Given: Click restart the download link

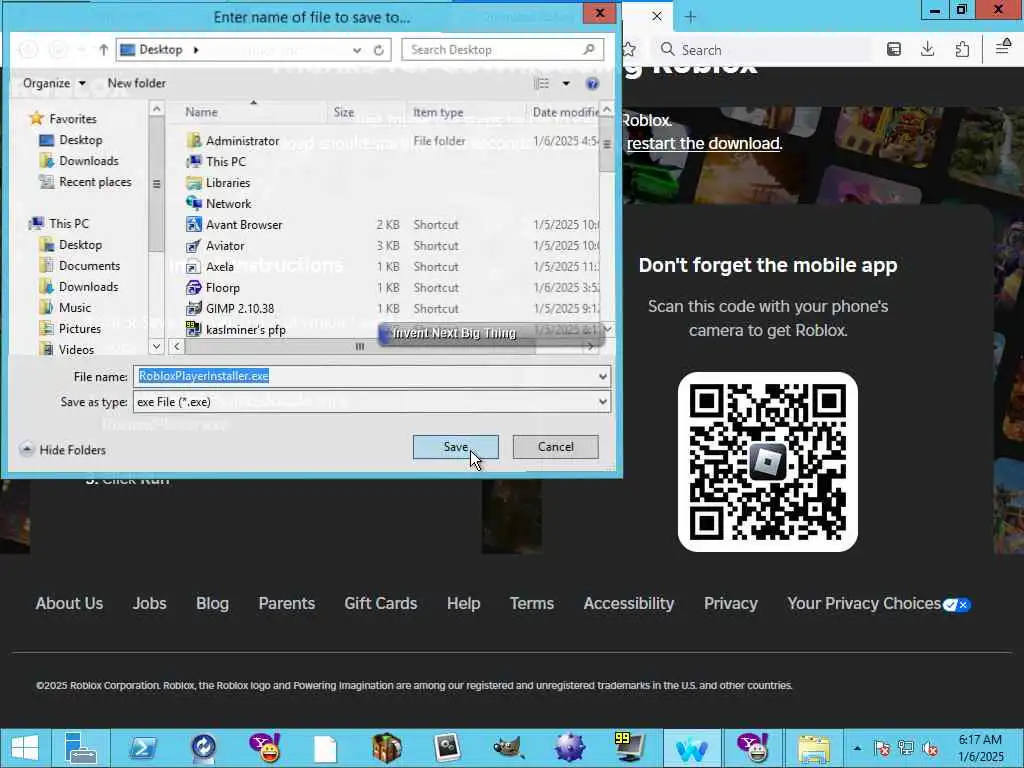Looking at the screenshot, I should click(703, 143).
